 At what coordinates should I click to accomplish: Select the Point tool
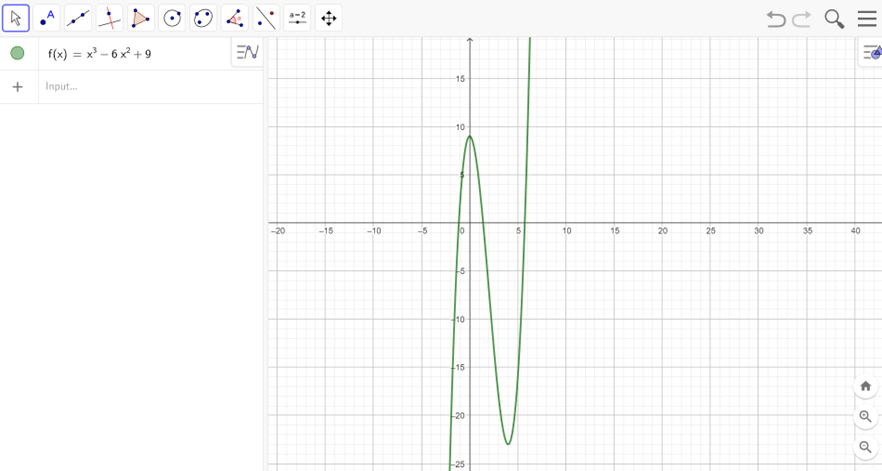click(47, 18)
